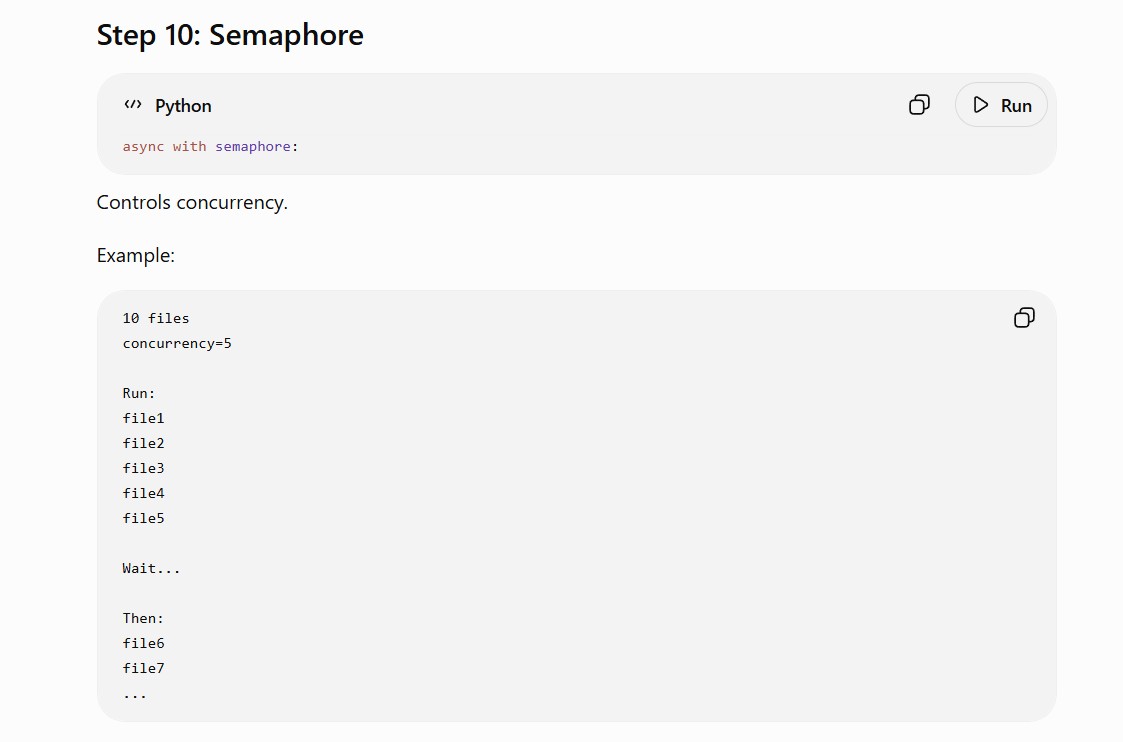Click the code brackets icon beside Python
Screen dimensions: 1123x742
pos(132,105)
